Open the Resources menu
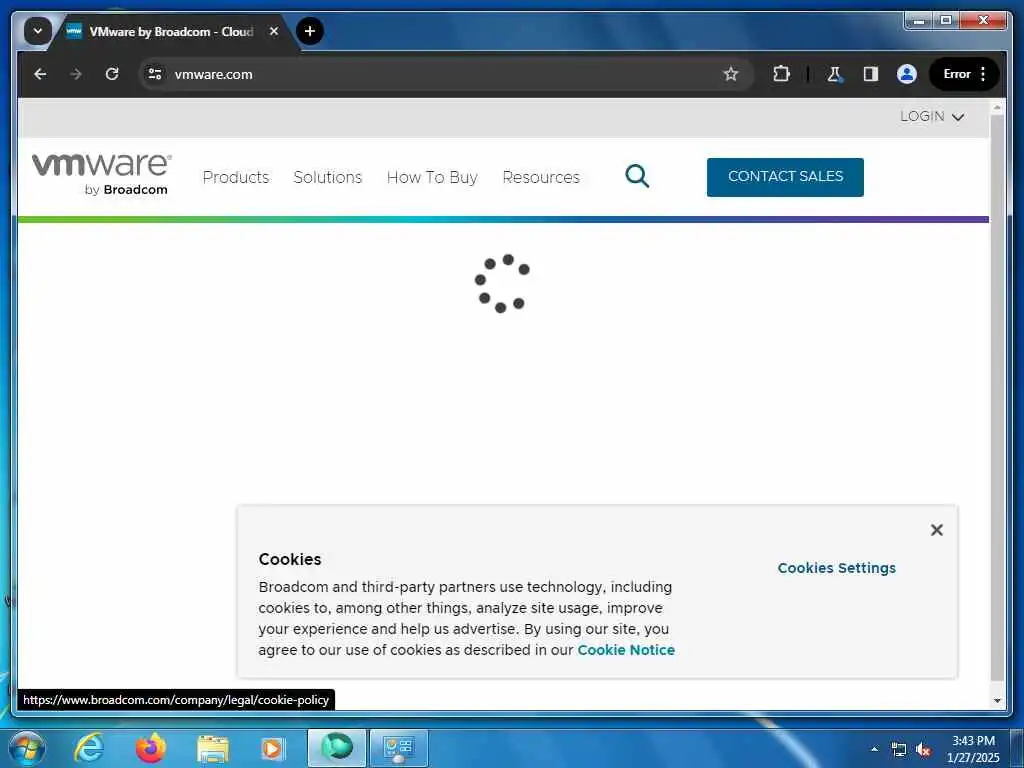Screen dimensions: 1024x768 click(x=541, y=177)
